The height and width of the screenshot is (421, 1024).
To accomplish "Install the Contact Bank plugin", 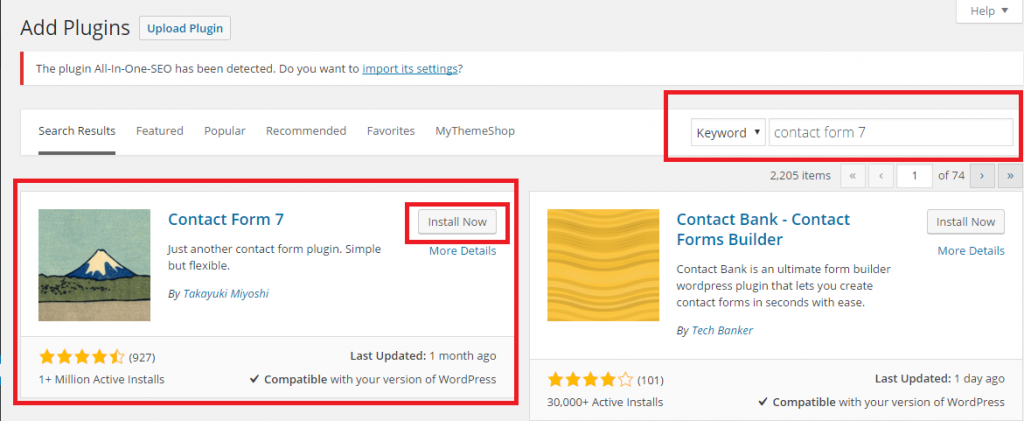I will click(x=966, y=222).
